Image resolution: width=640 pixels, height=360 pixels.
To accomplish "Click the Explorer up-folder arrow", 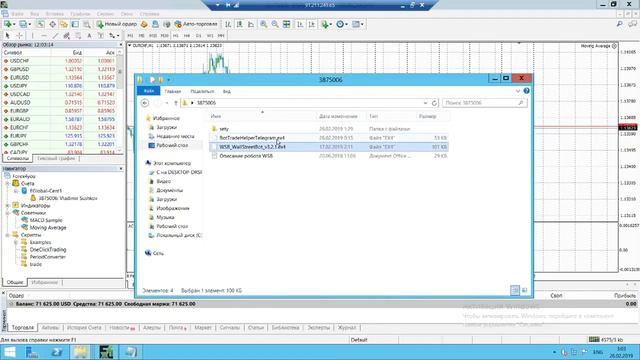I will point(176,103).
